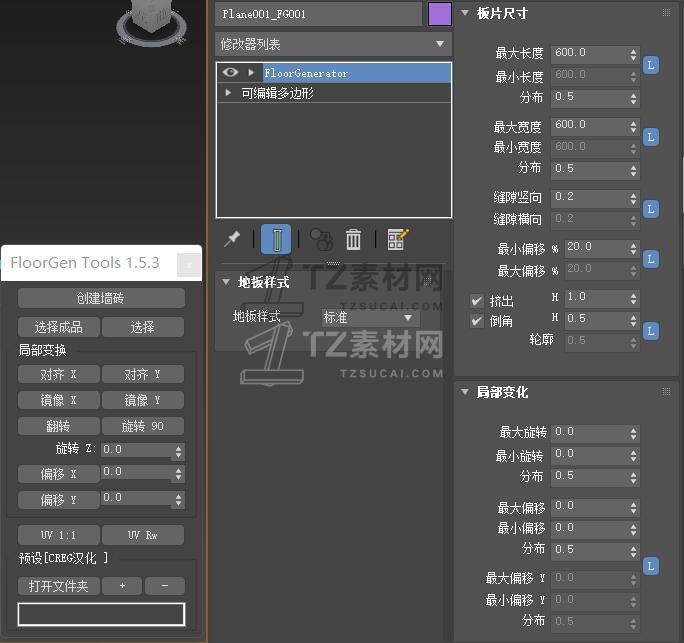Image resolution: width=684 pixels, height=643 pixels.
Task: Add preset with the + button
Action: coord(122,586)
